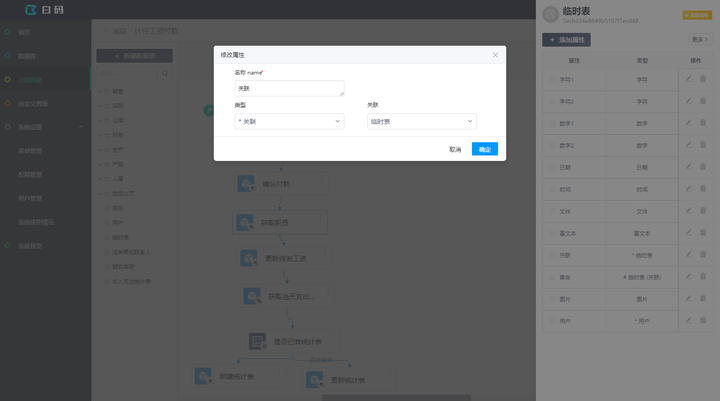This screenshot has width=720, height=401.
Task: Open 首页 in the left sidebar
Action: tap(24, 32)
